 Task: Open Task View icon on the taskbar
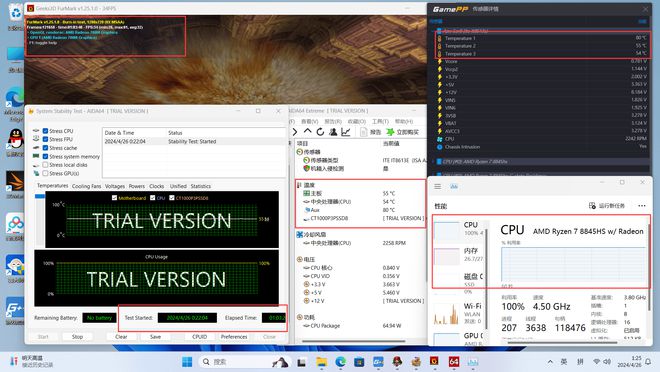click(x=302, y=362)
